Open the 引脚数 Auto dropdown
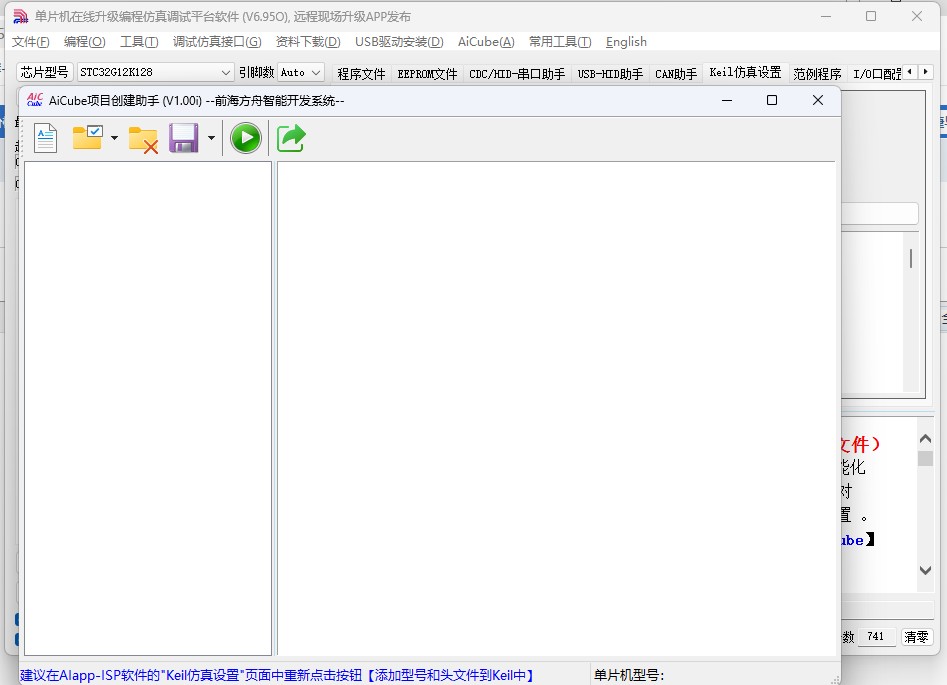Screen dimensions: 947x685 [x=301, y=72]
